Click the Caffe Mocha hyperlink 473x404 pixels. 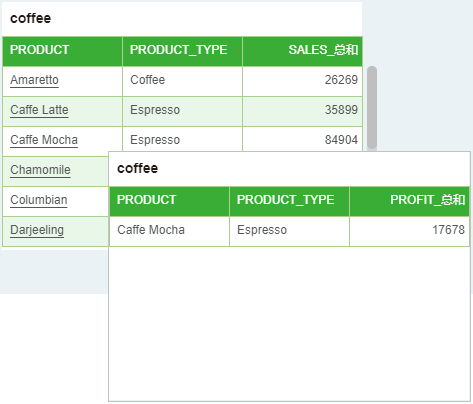click(44, 140)
